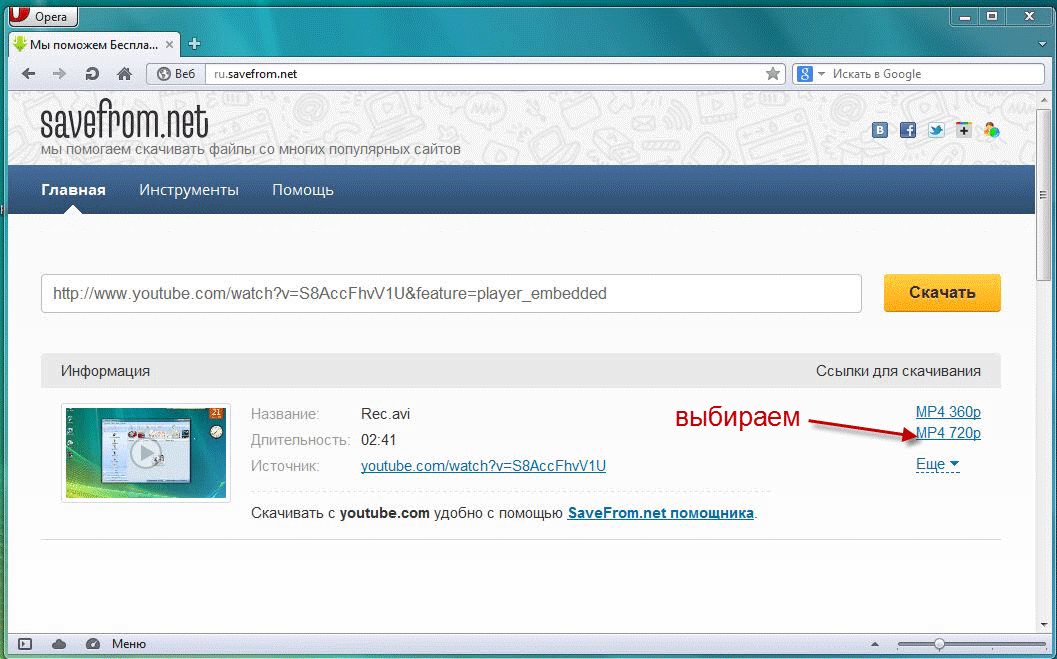Bookmark this page with the star
This screenshot has height=659, width=1057.
773,74
